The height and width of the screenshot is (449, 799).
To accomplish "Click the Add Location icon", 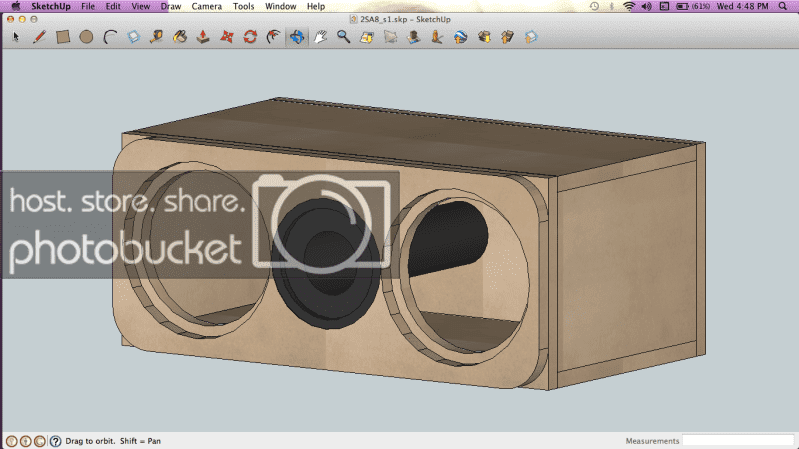I will [x=367, y=37].
